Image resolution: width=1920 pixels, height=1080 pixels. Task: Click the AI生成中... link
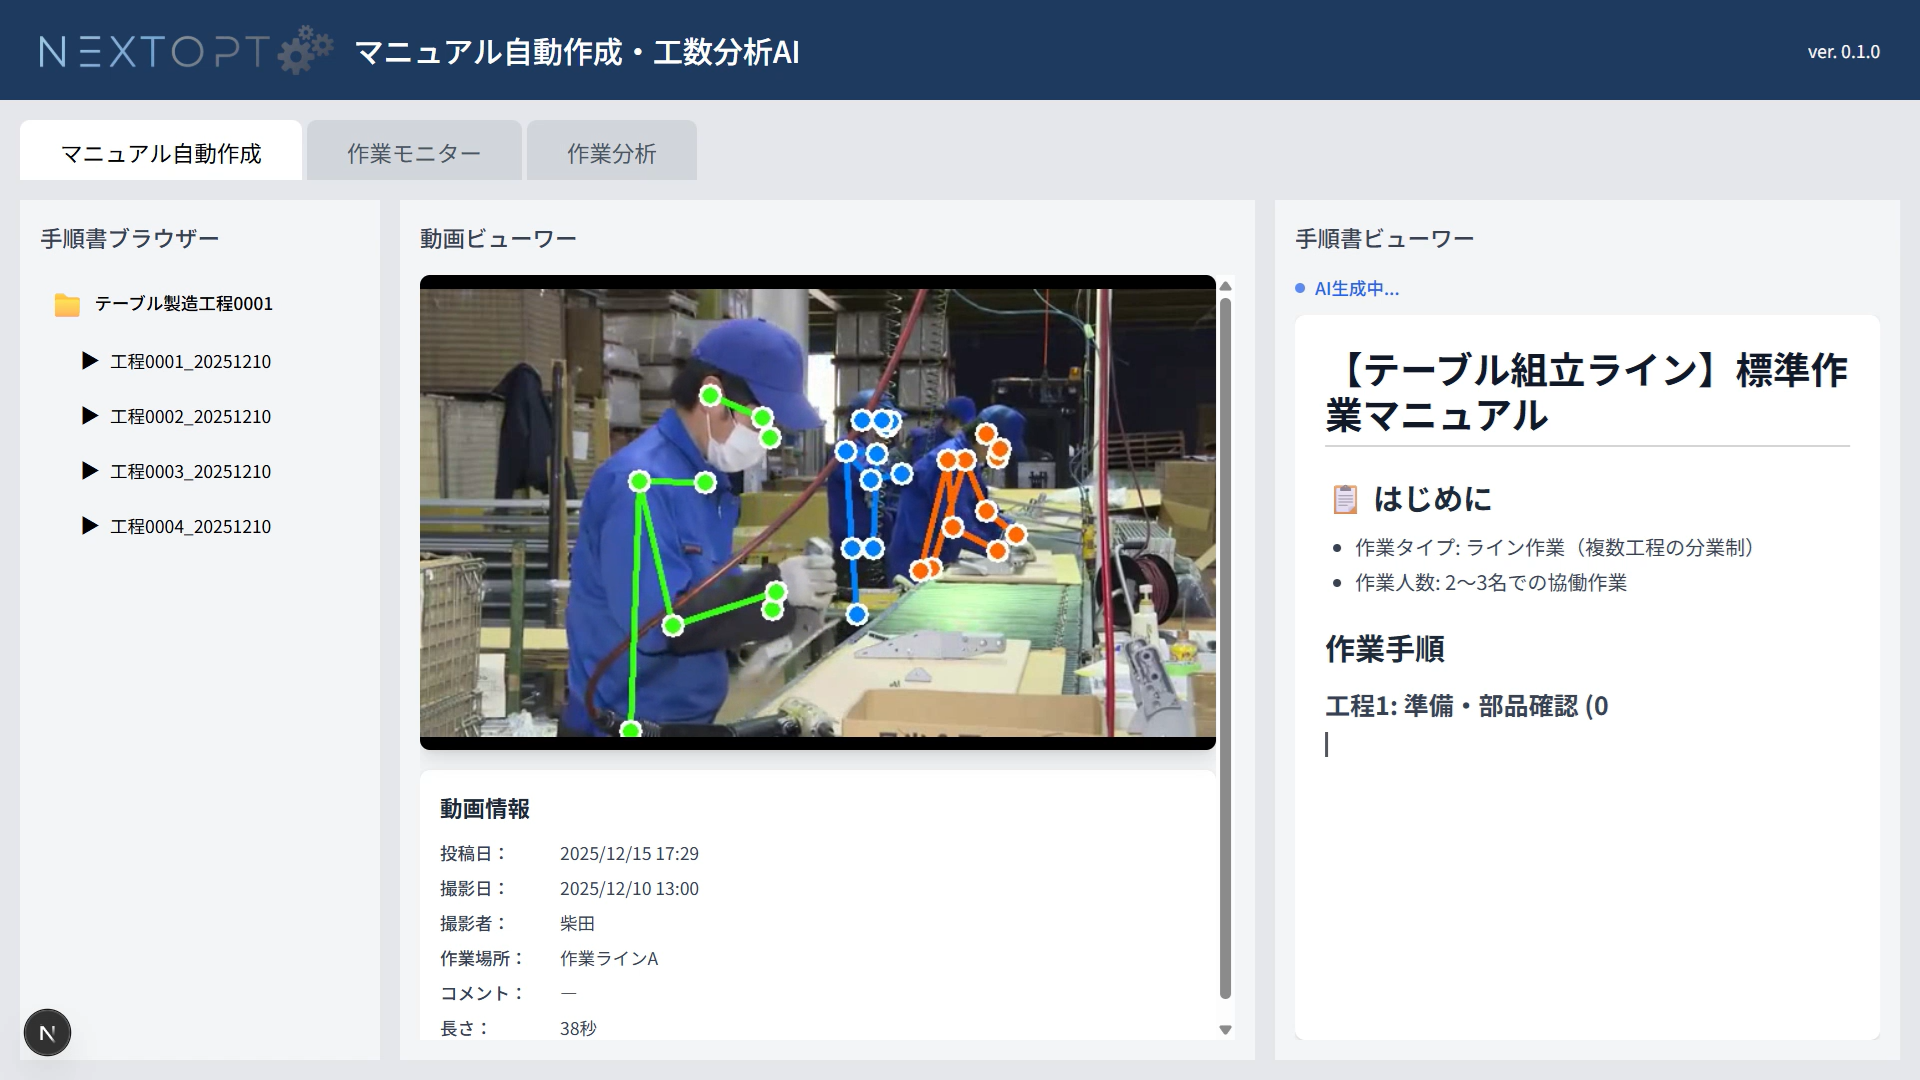(x=1357, y=289)
